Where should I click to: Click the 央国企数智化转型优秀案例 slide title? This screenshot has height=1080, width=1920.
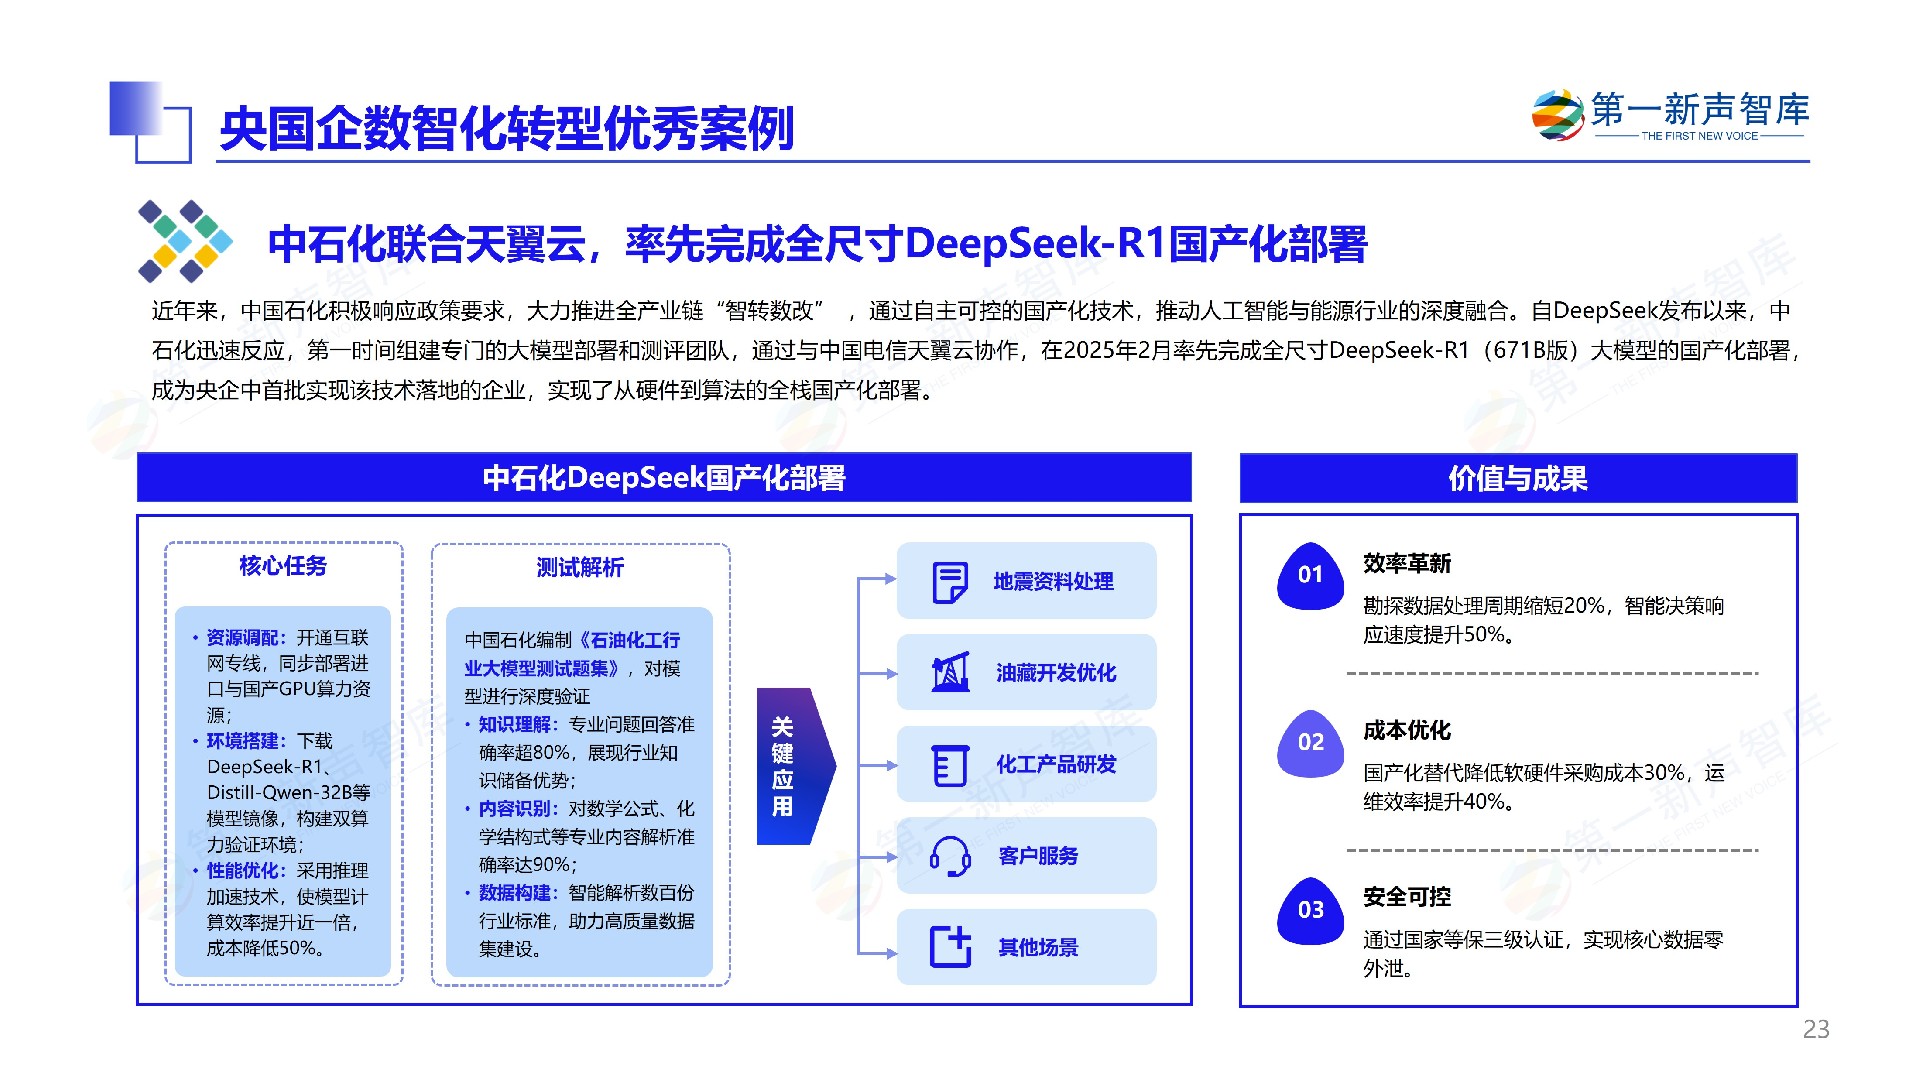pyautogui.click(x=506, y=129)
